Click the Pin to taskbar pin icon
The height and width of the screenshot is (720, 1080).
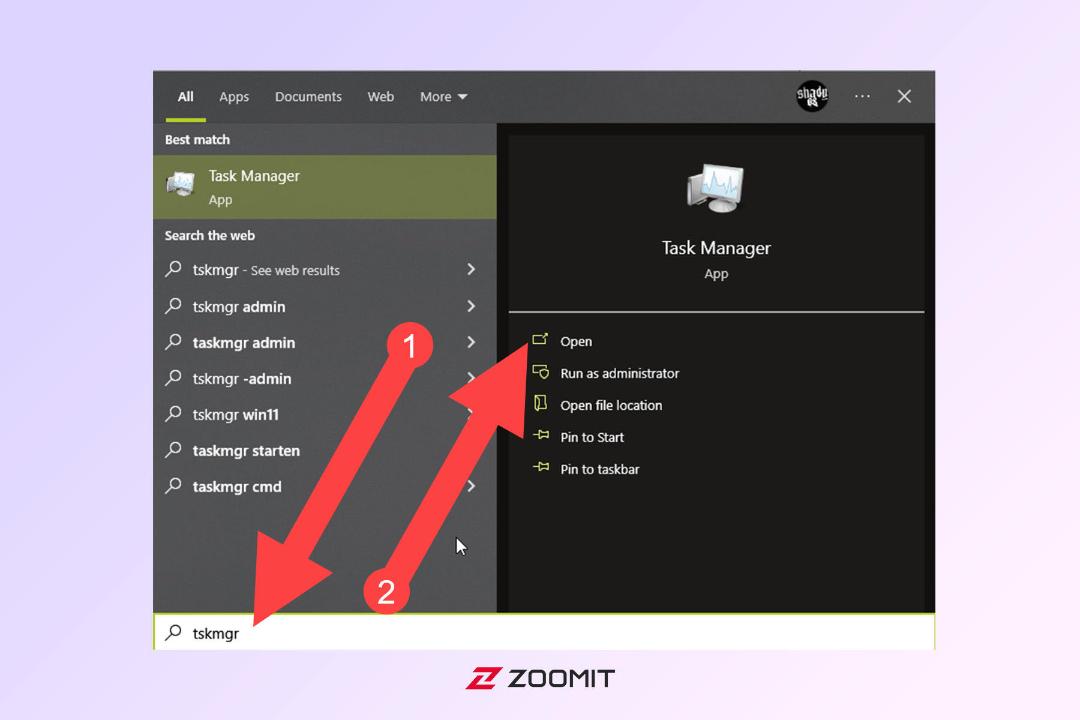coord(541,467)
